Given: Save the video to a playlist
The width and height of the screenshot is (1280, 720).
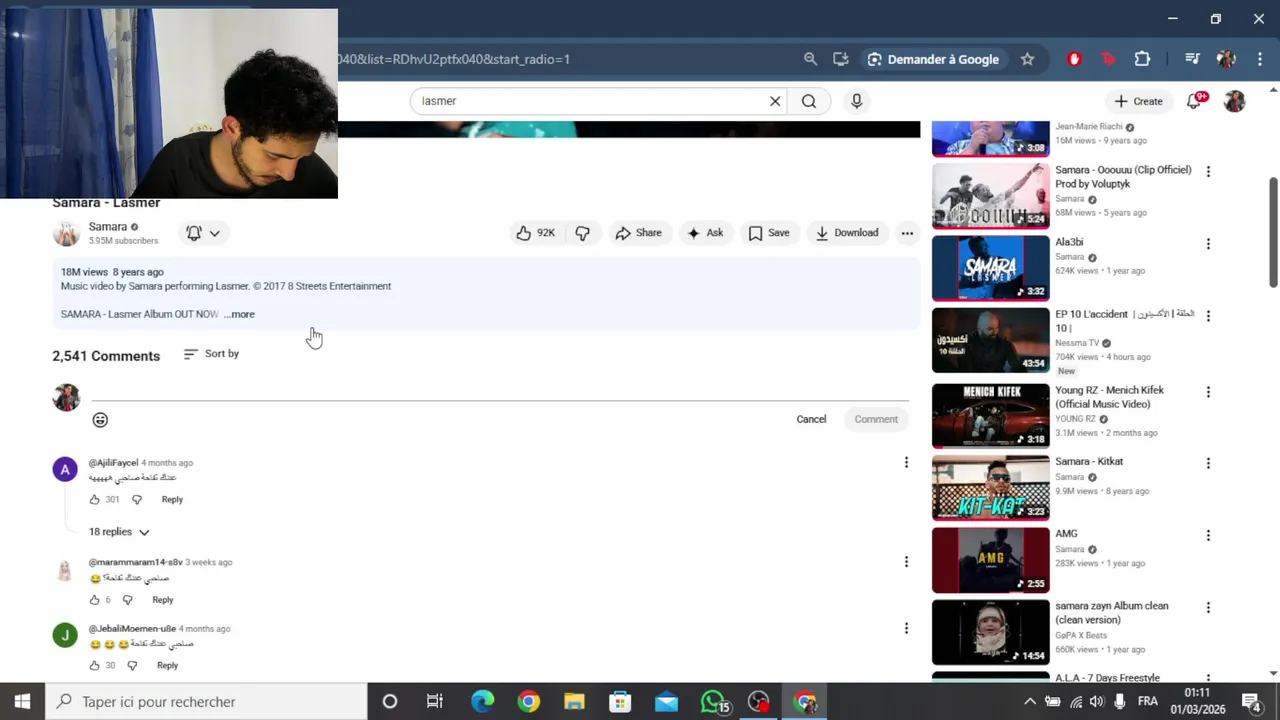Looking at the screenshot, I should [769, 233].
